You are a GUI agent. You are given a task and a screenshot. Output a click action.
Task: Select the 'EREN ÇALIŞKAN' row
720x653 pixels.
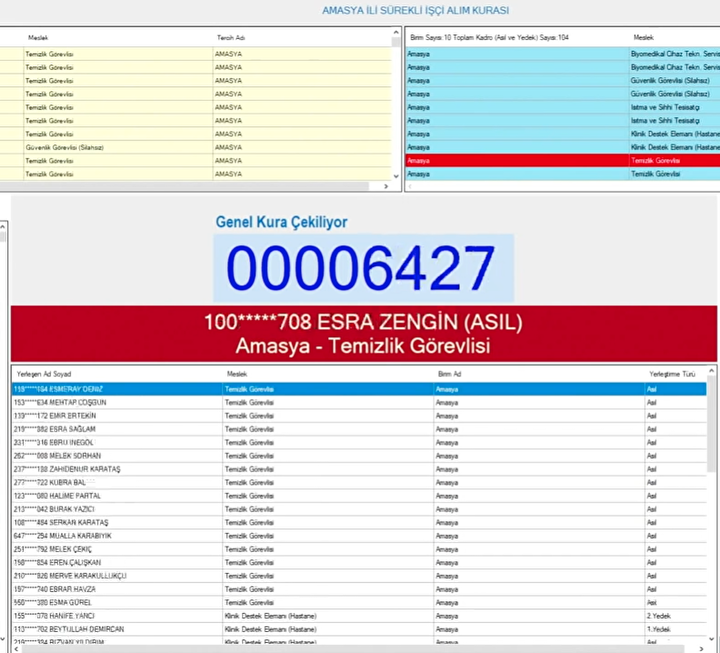click(359, 563)
